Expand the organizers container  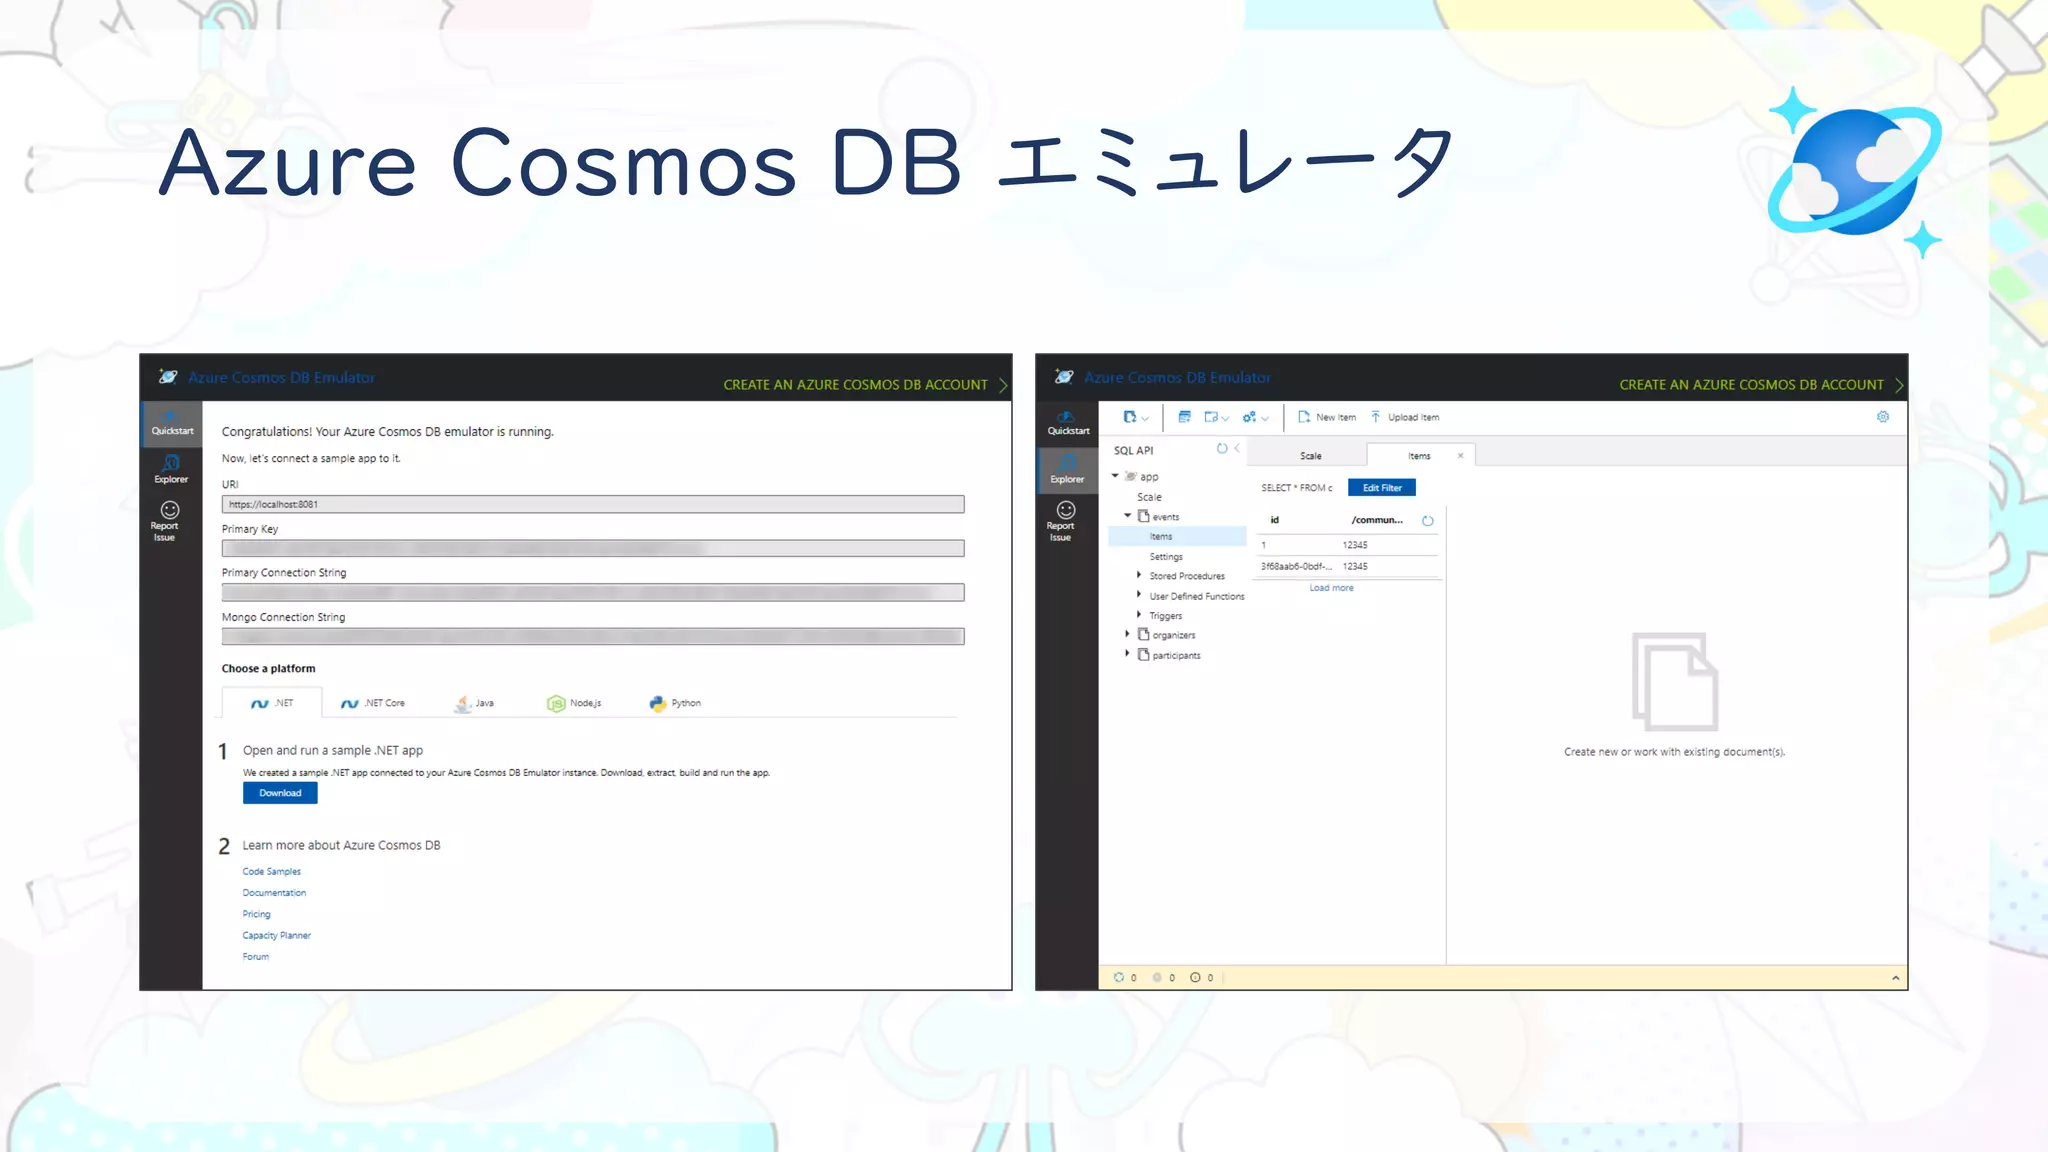1127,634
